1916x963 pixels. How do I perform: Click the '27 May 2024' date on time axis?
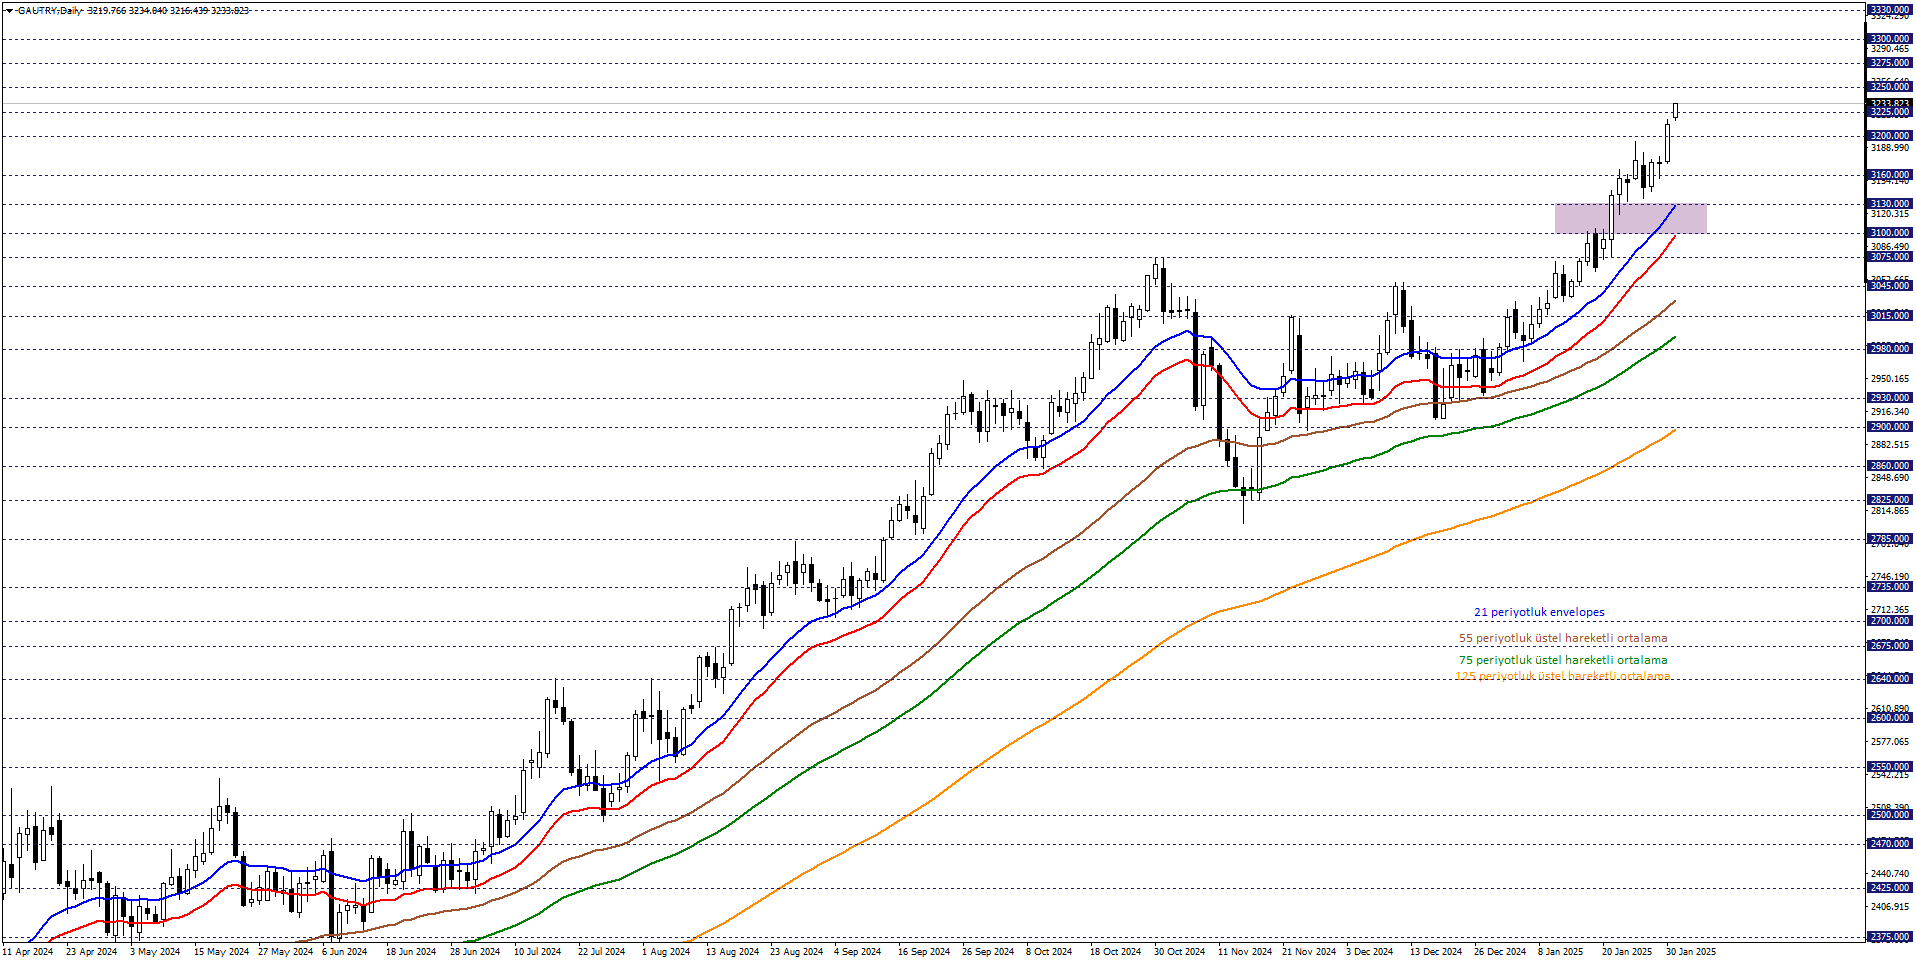point(285,952)
